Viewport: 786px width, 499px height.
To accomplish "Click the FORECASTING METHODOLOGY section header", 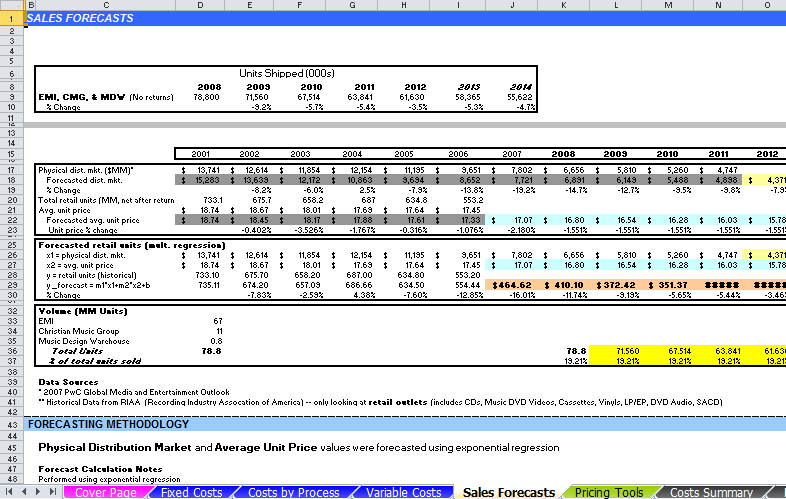I will click(108, 424).
